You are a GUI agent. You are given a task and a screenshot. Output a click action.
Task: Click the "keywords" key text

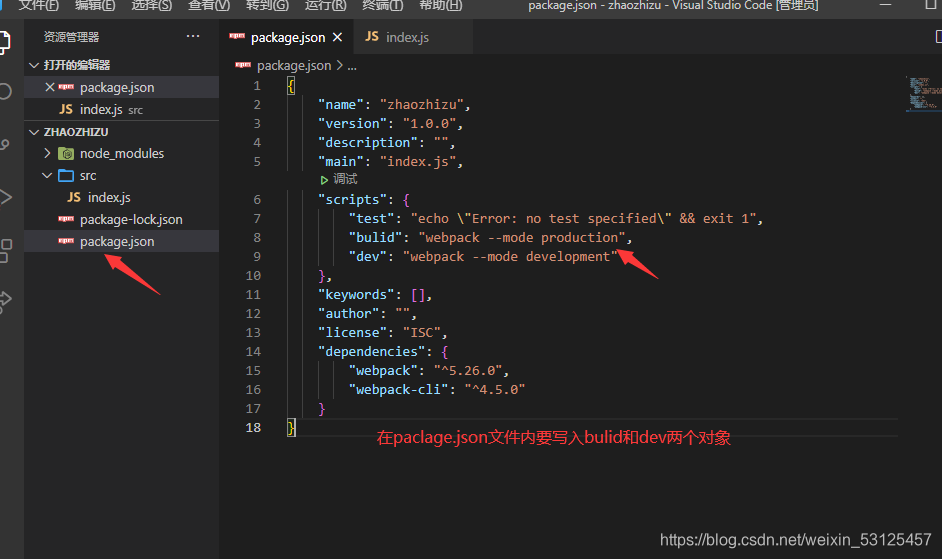tap(356, 295)
